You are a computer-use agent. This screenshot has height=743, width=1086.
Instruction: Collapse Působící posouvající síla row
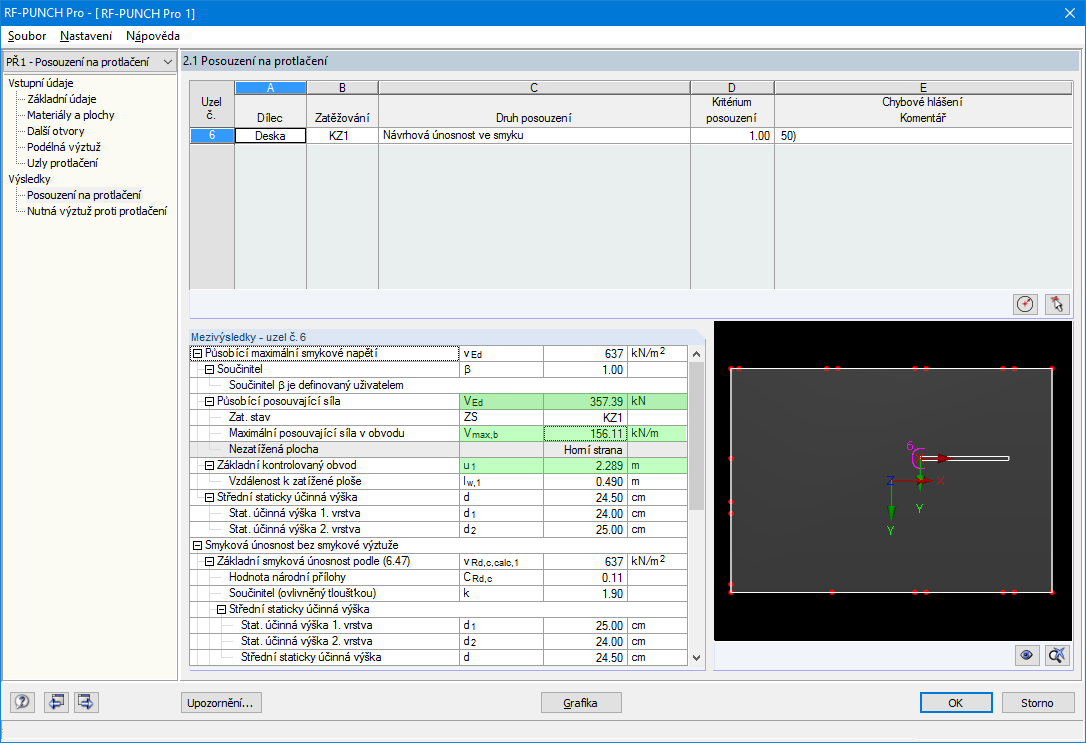pos(209,402)
